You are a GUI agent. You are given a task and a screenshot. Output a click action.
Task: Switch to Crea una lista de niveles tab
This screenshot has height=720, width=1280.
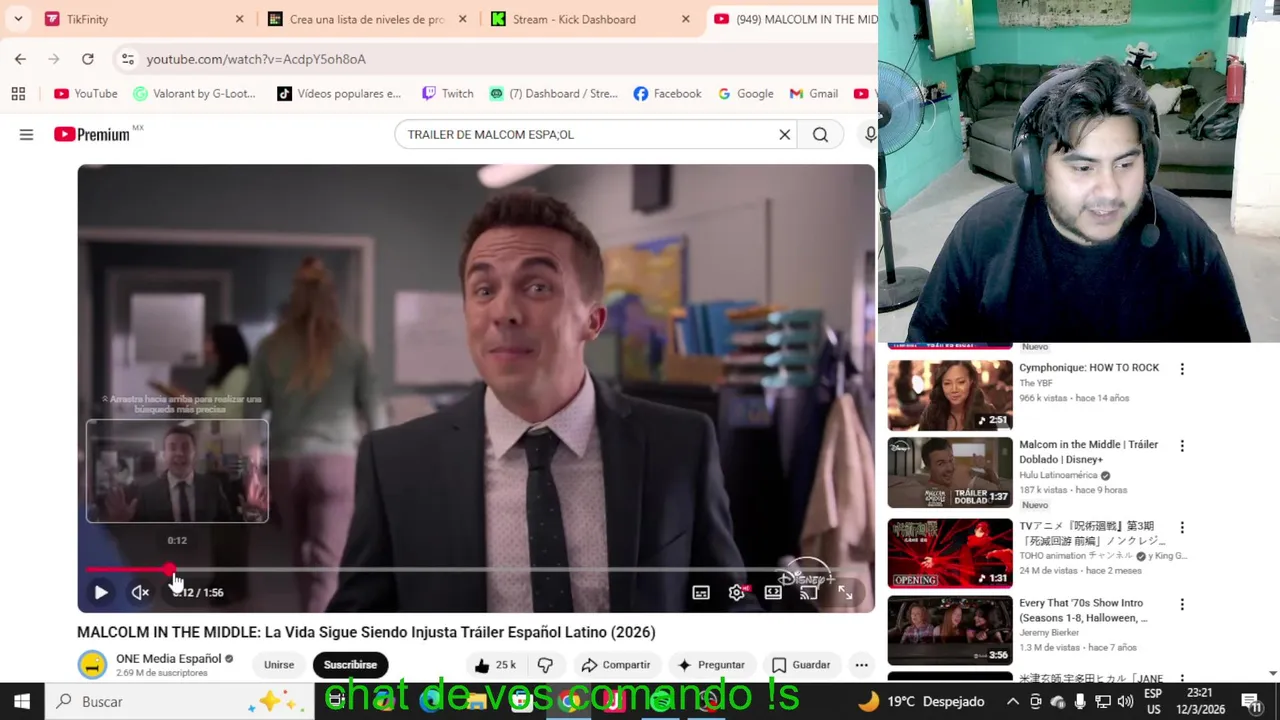pos(366,19)
